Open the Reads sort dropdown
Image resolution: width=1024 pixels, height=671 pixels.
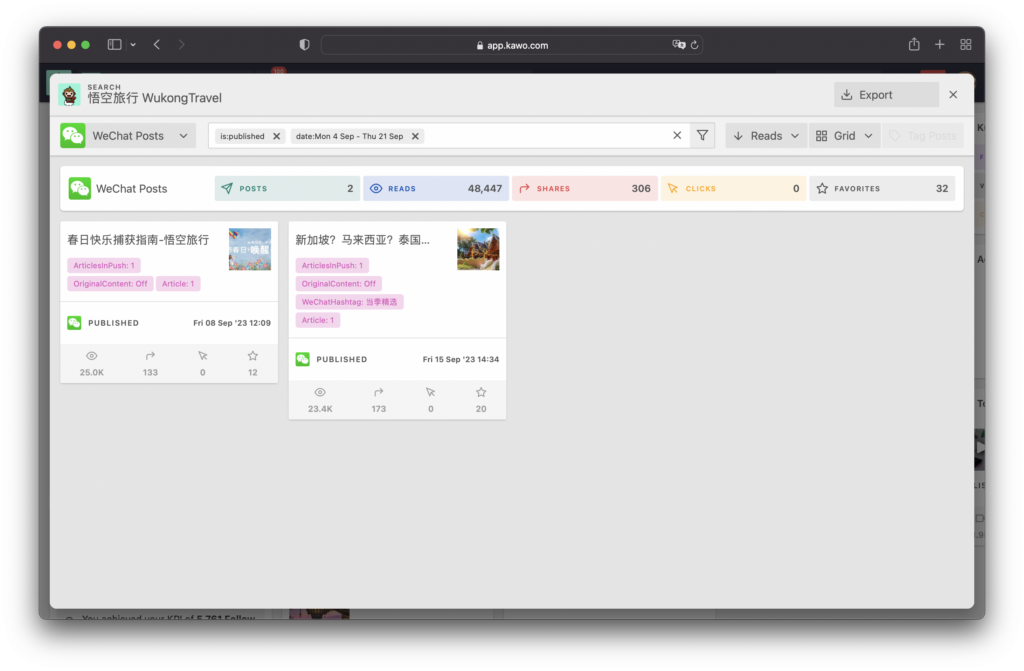point(765,136)
